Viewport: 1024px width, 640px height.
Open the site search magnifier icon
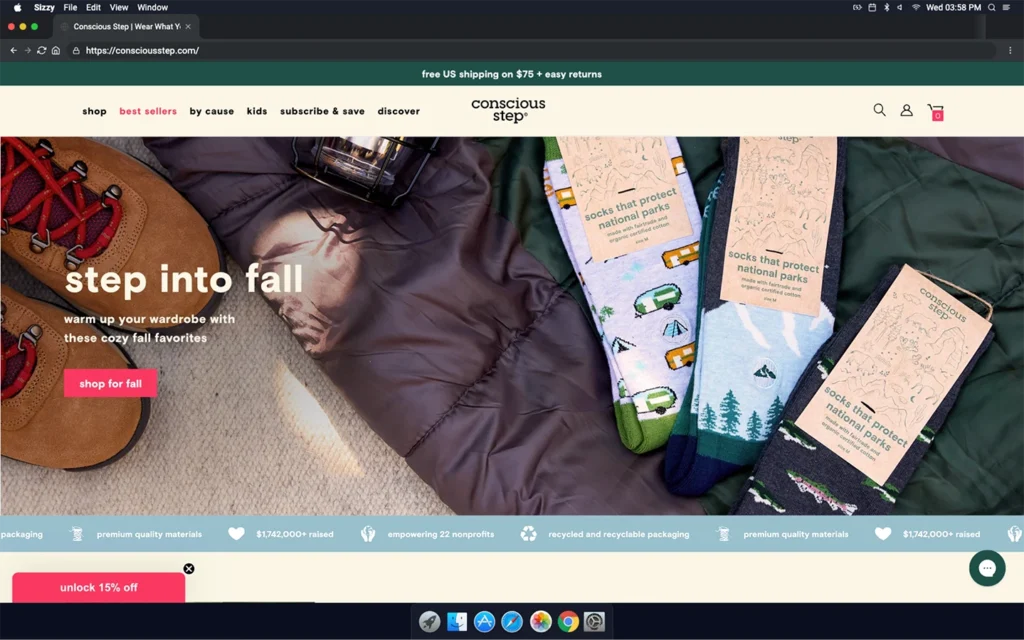(x=879, y=110)
